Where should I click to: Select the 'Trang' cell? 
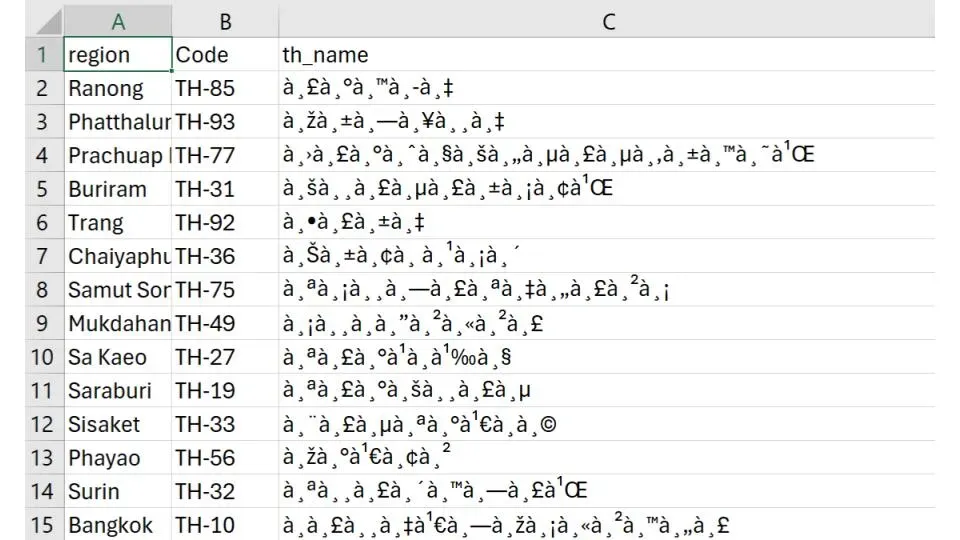tap(118, 223)
